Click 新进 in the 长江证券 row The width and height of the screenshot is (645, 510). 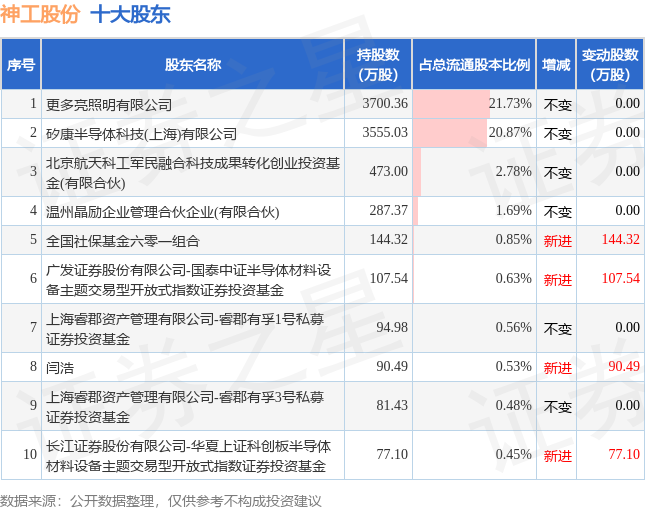coord(558,456)
